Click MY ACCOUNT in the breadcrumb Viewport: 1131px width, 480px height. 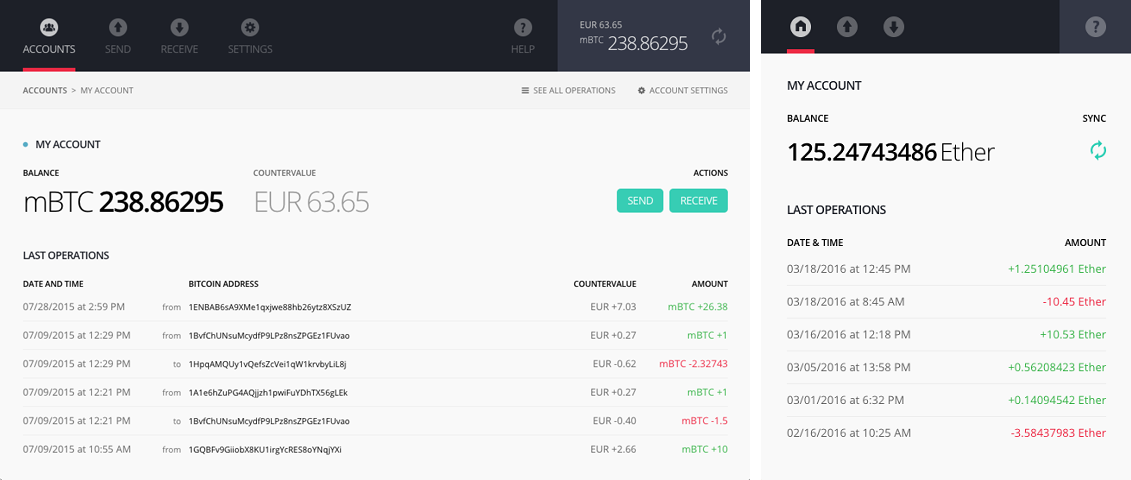tap(107, 91)
